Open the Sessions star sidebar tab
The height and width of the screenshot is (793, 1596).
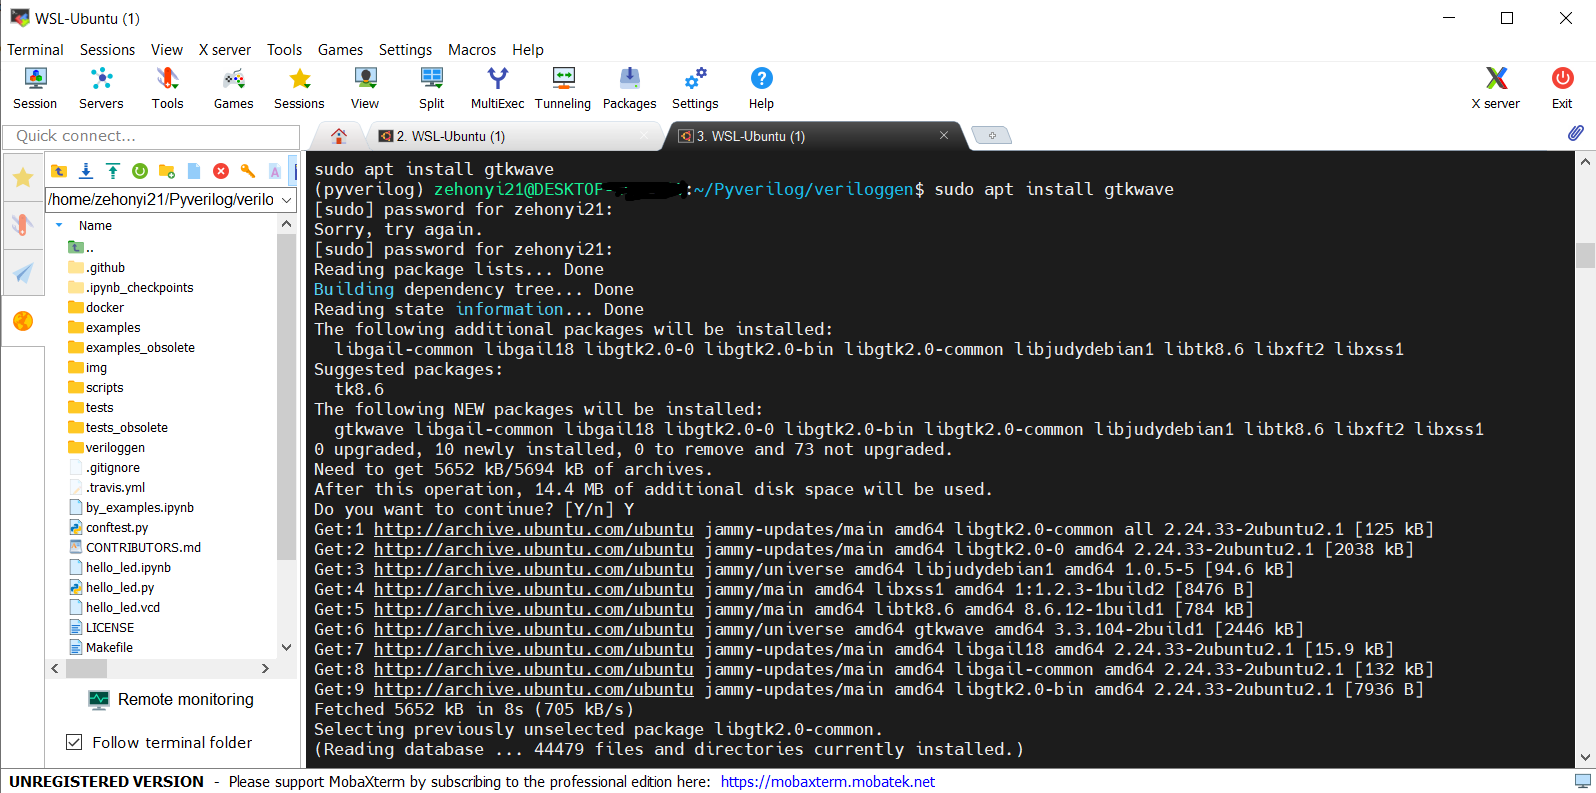[x=22, y=178]
